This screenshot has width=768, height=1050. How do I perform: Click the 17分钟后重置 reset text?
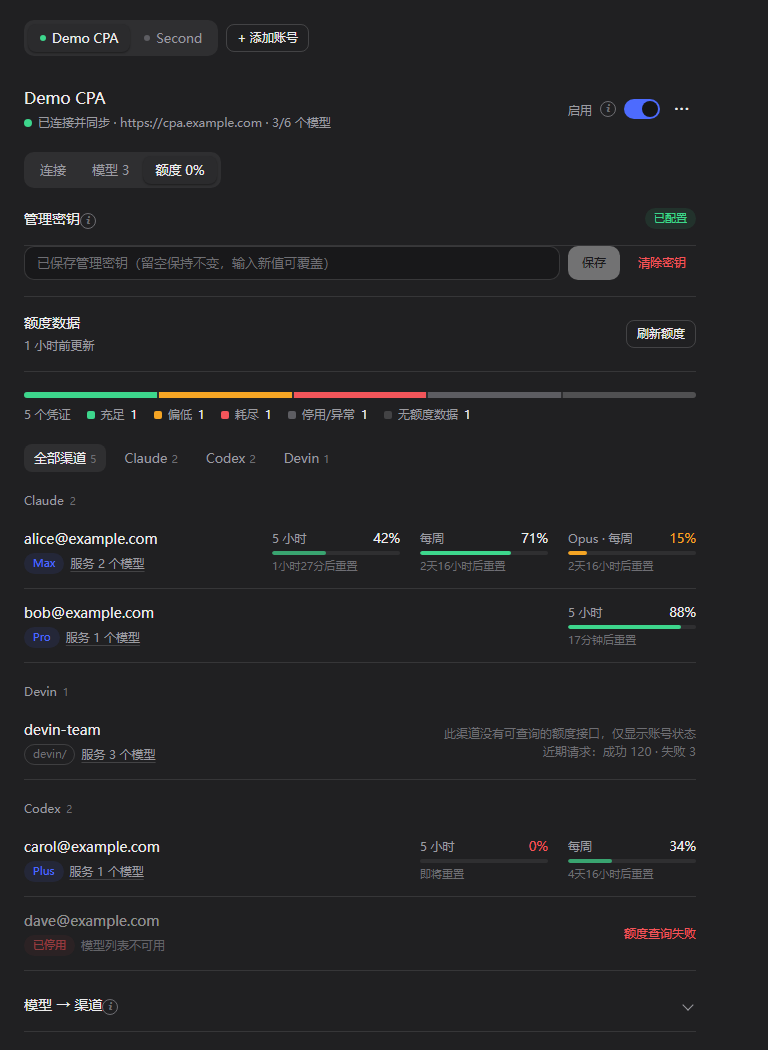tap(602, 640)
